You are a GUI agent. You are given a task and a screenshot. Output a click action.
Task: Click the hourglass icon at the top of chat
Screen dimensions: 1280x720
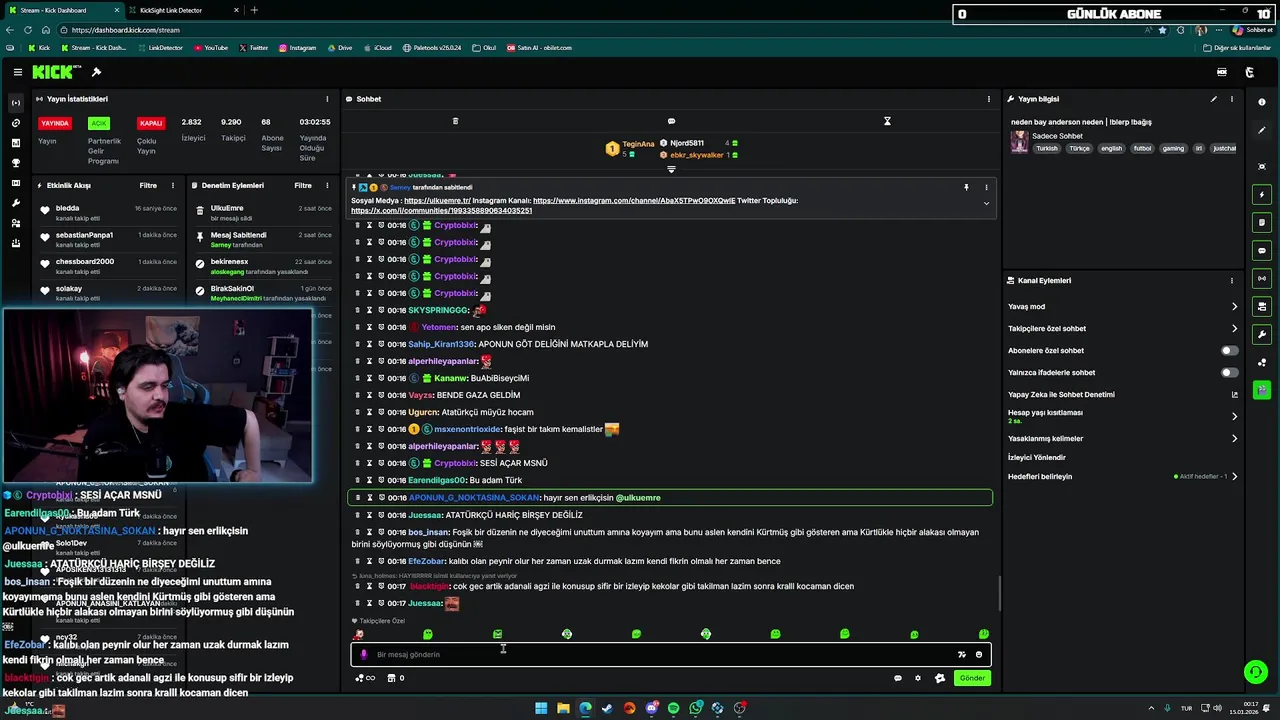pyautogui.click(x=887, y=121)
